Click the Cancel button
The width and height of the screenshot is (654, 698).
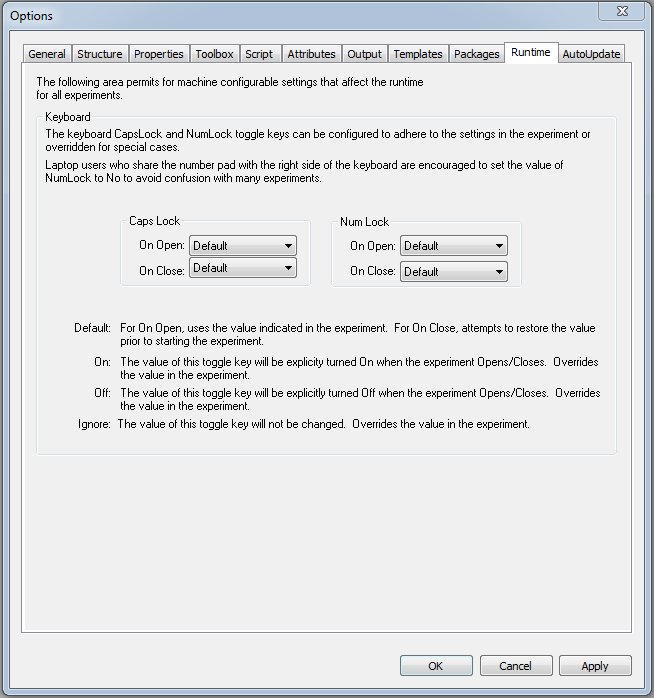pyautogui.click(x=516, y=666)
